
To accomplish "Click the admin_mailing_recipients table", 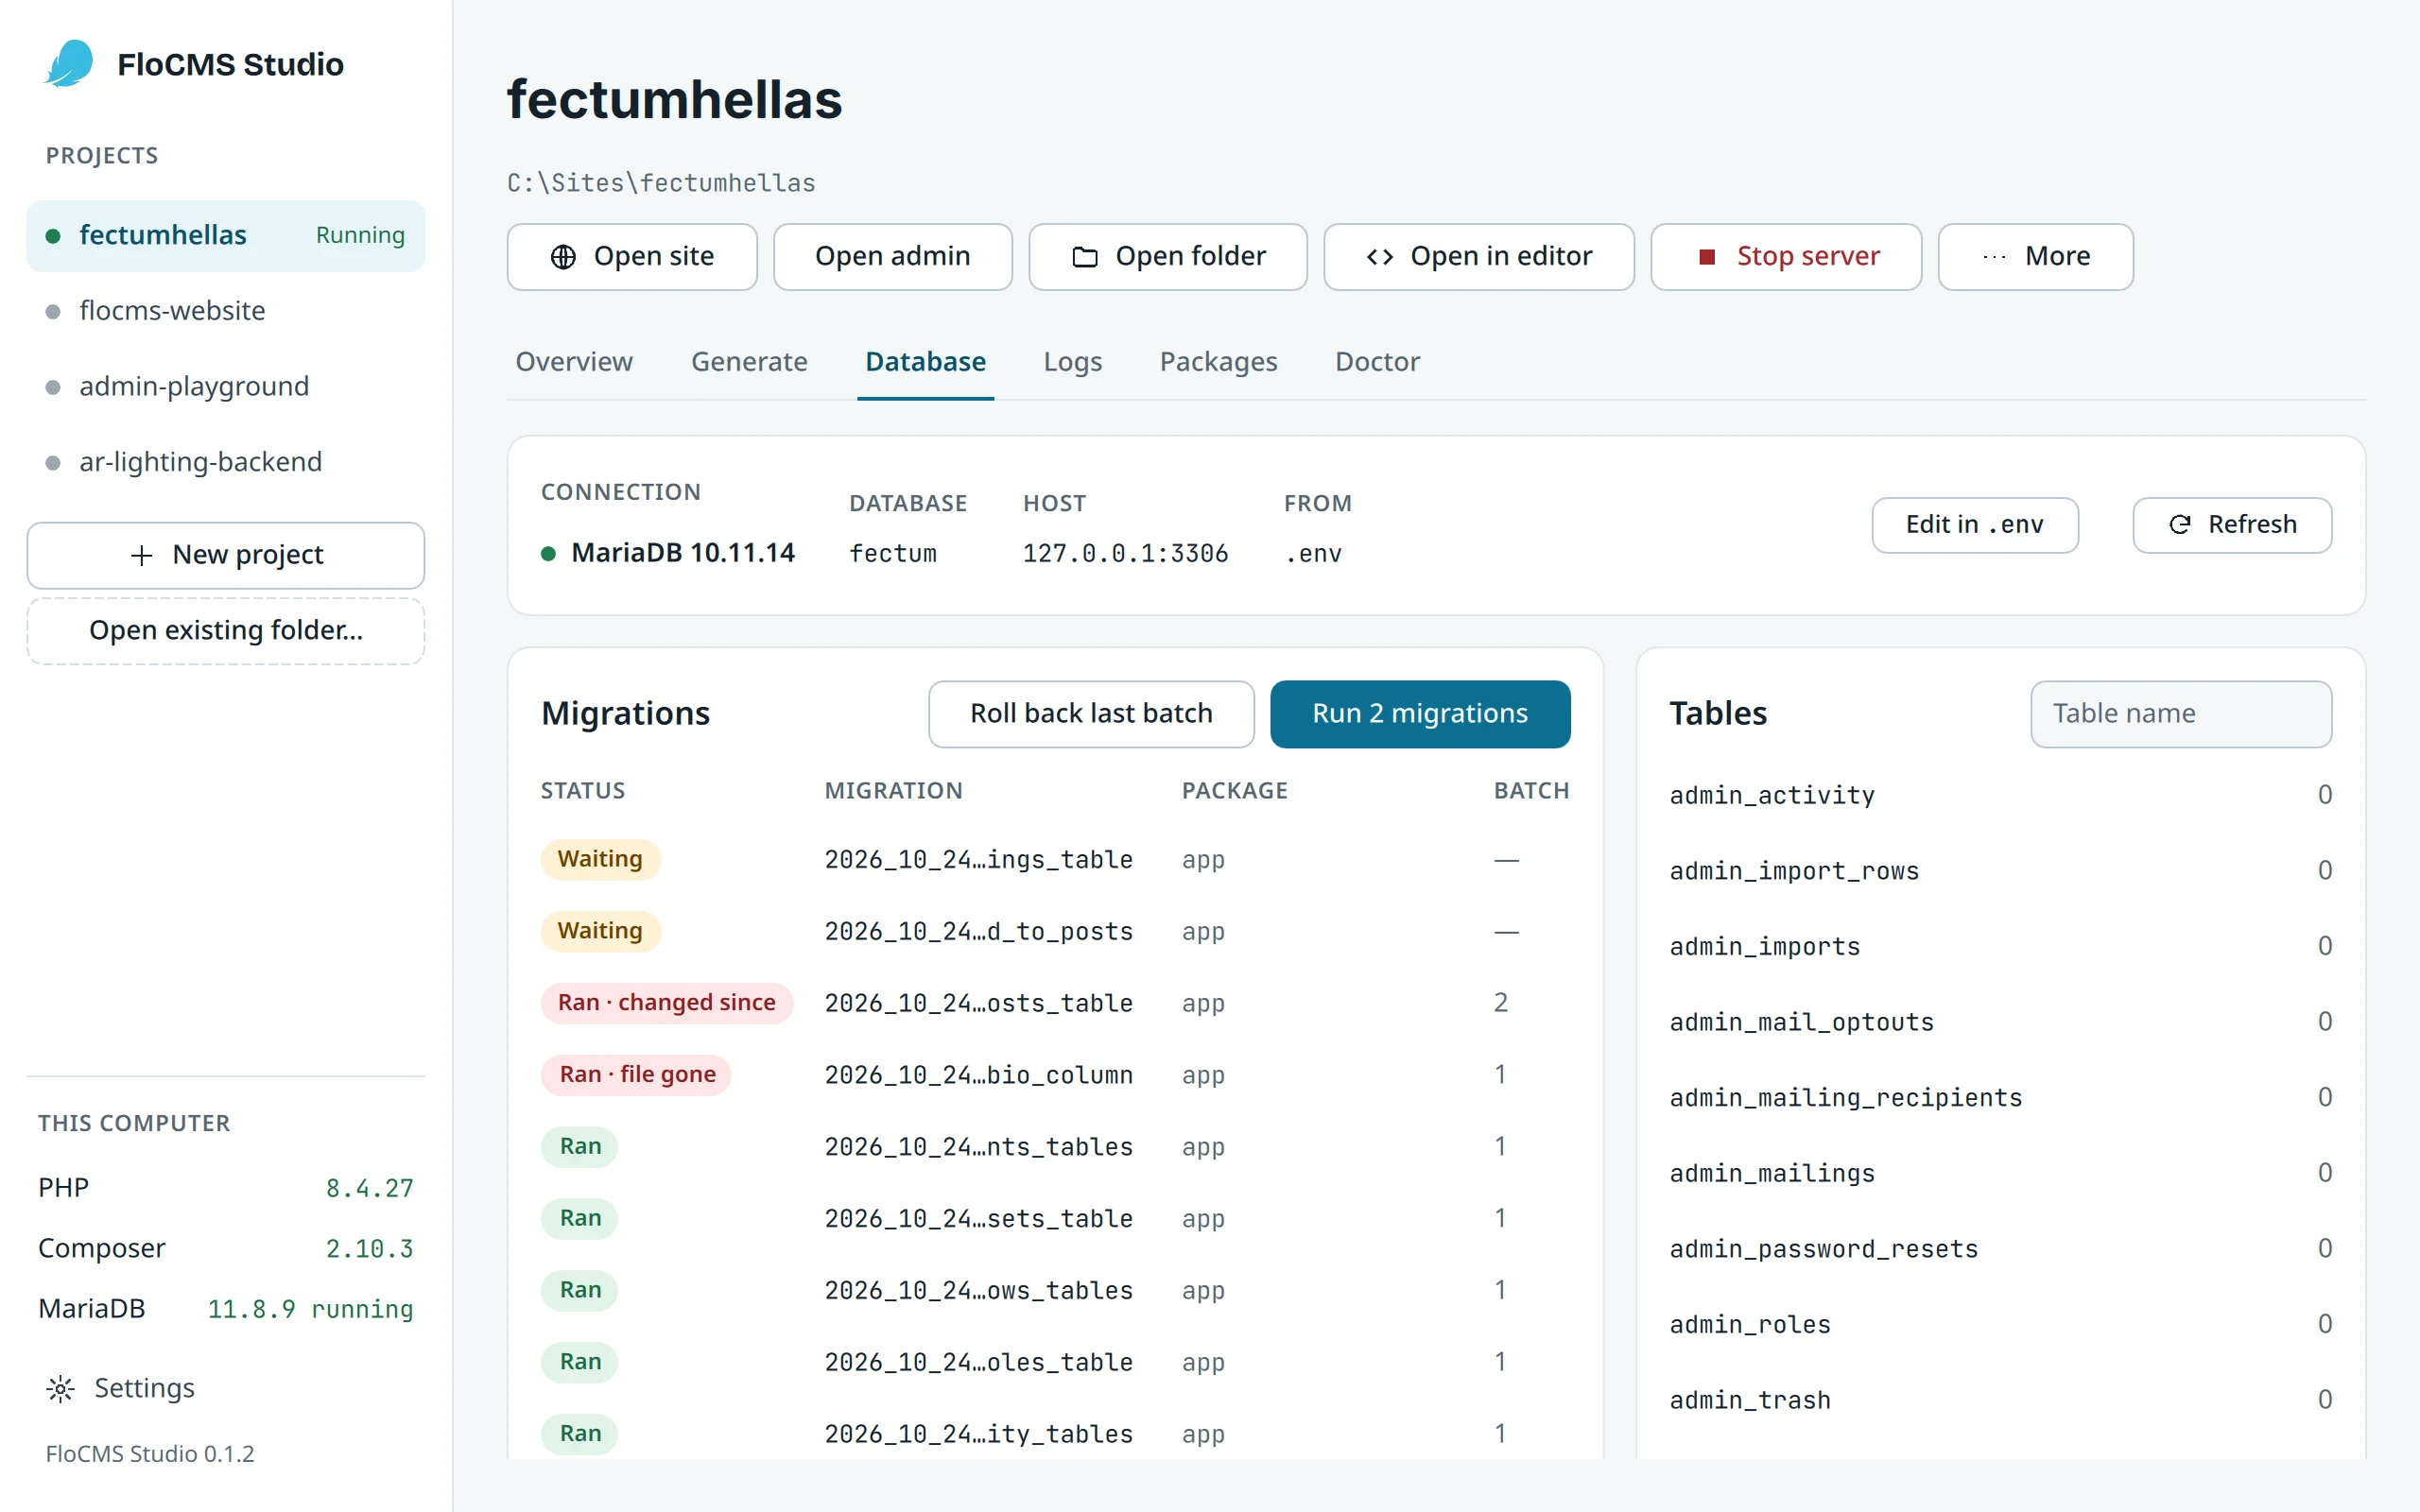I will 2000,1097.
